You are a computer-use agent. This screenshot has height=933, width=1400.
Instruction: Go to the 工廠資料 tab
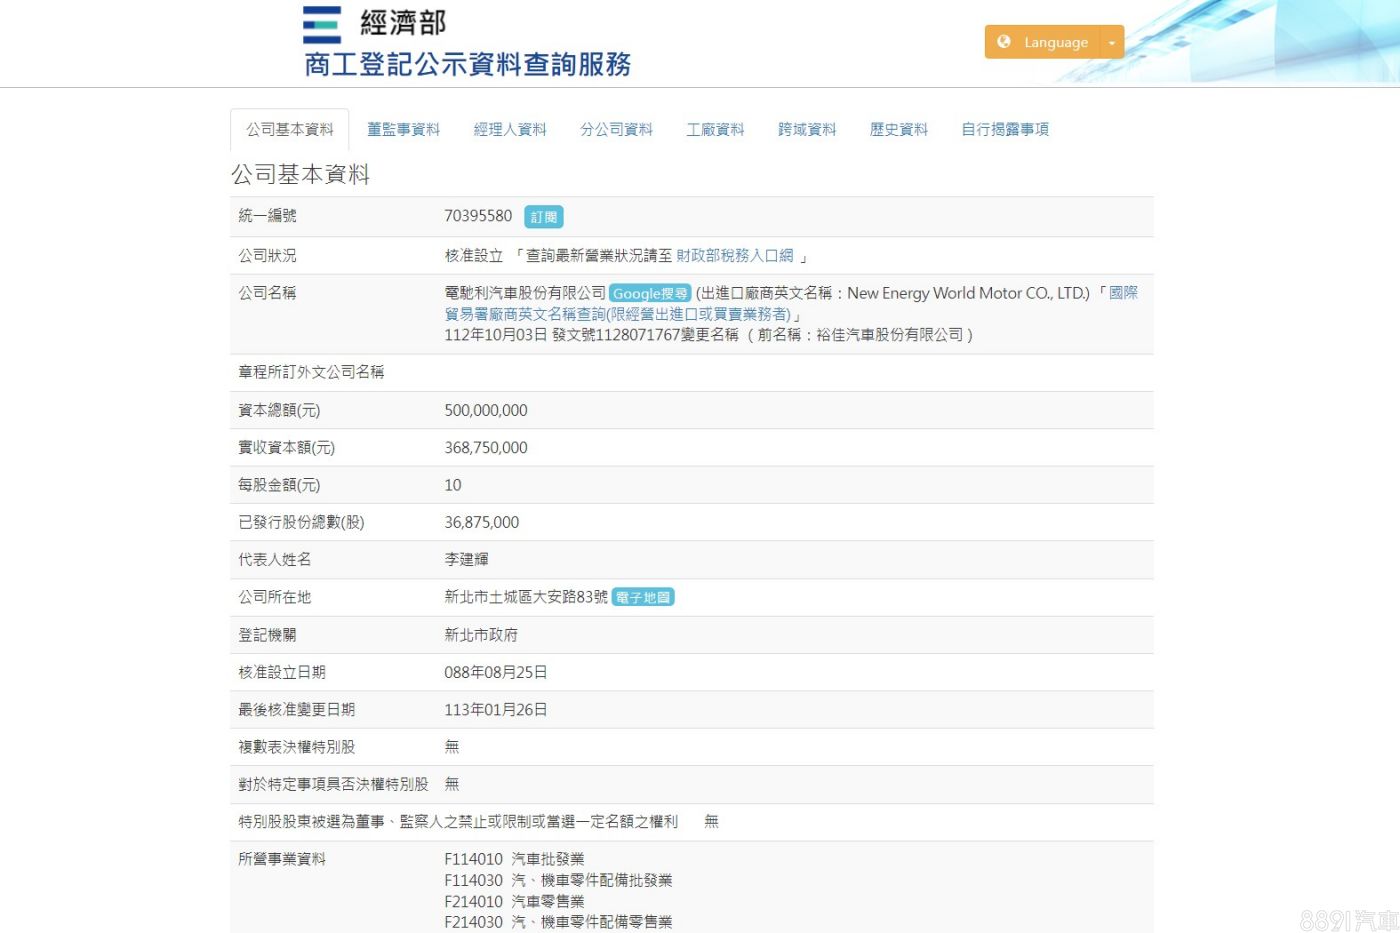(715, 130)
